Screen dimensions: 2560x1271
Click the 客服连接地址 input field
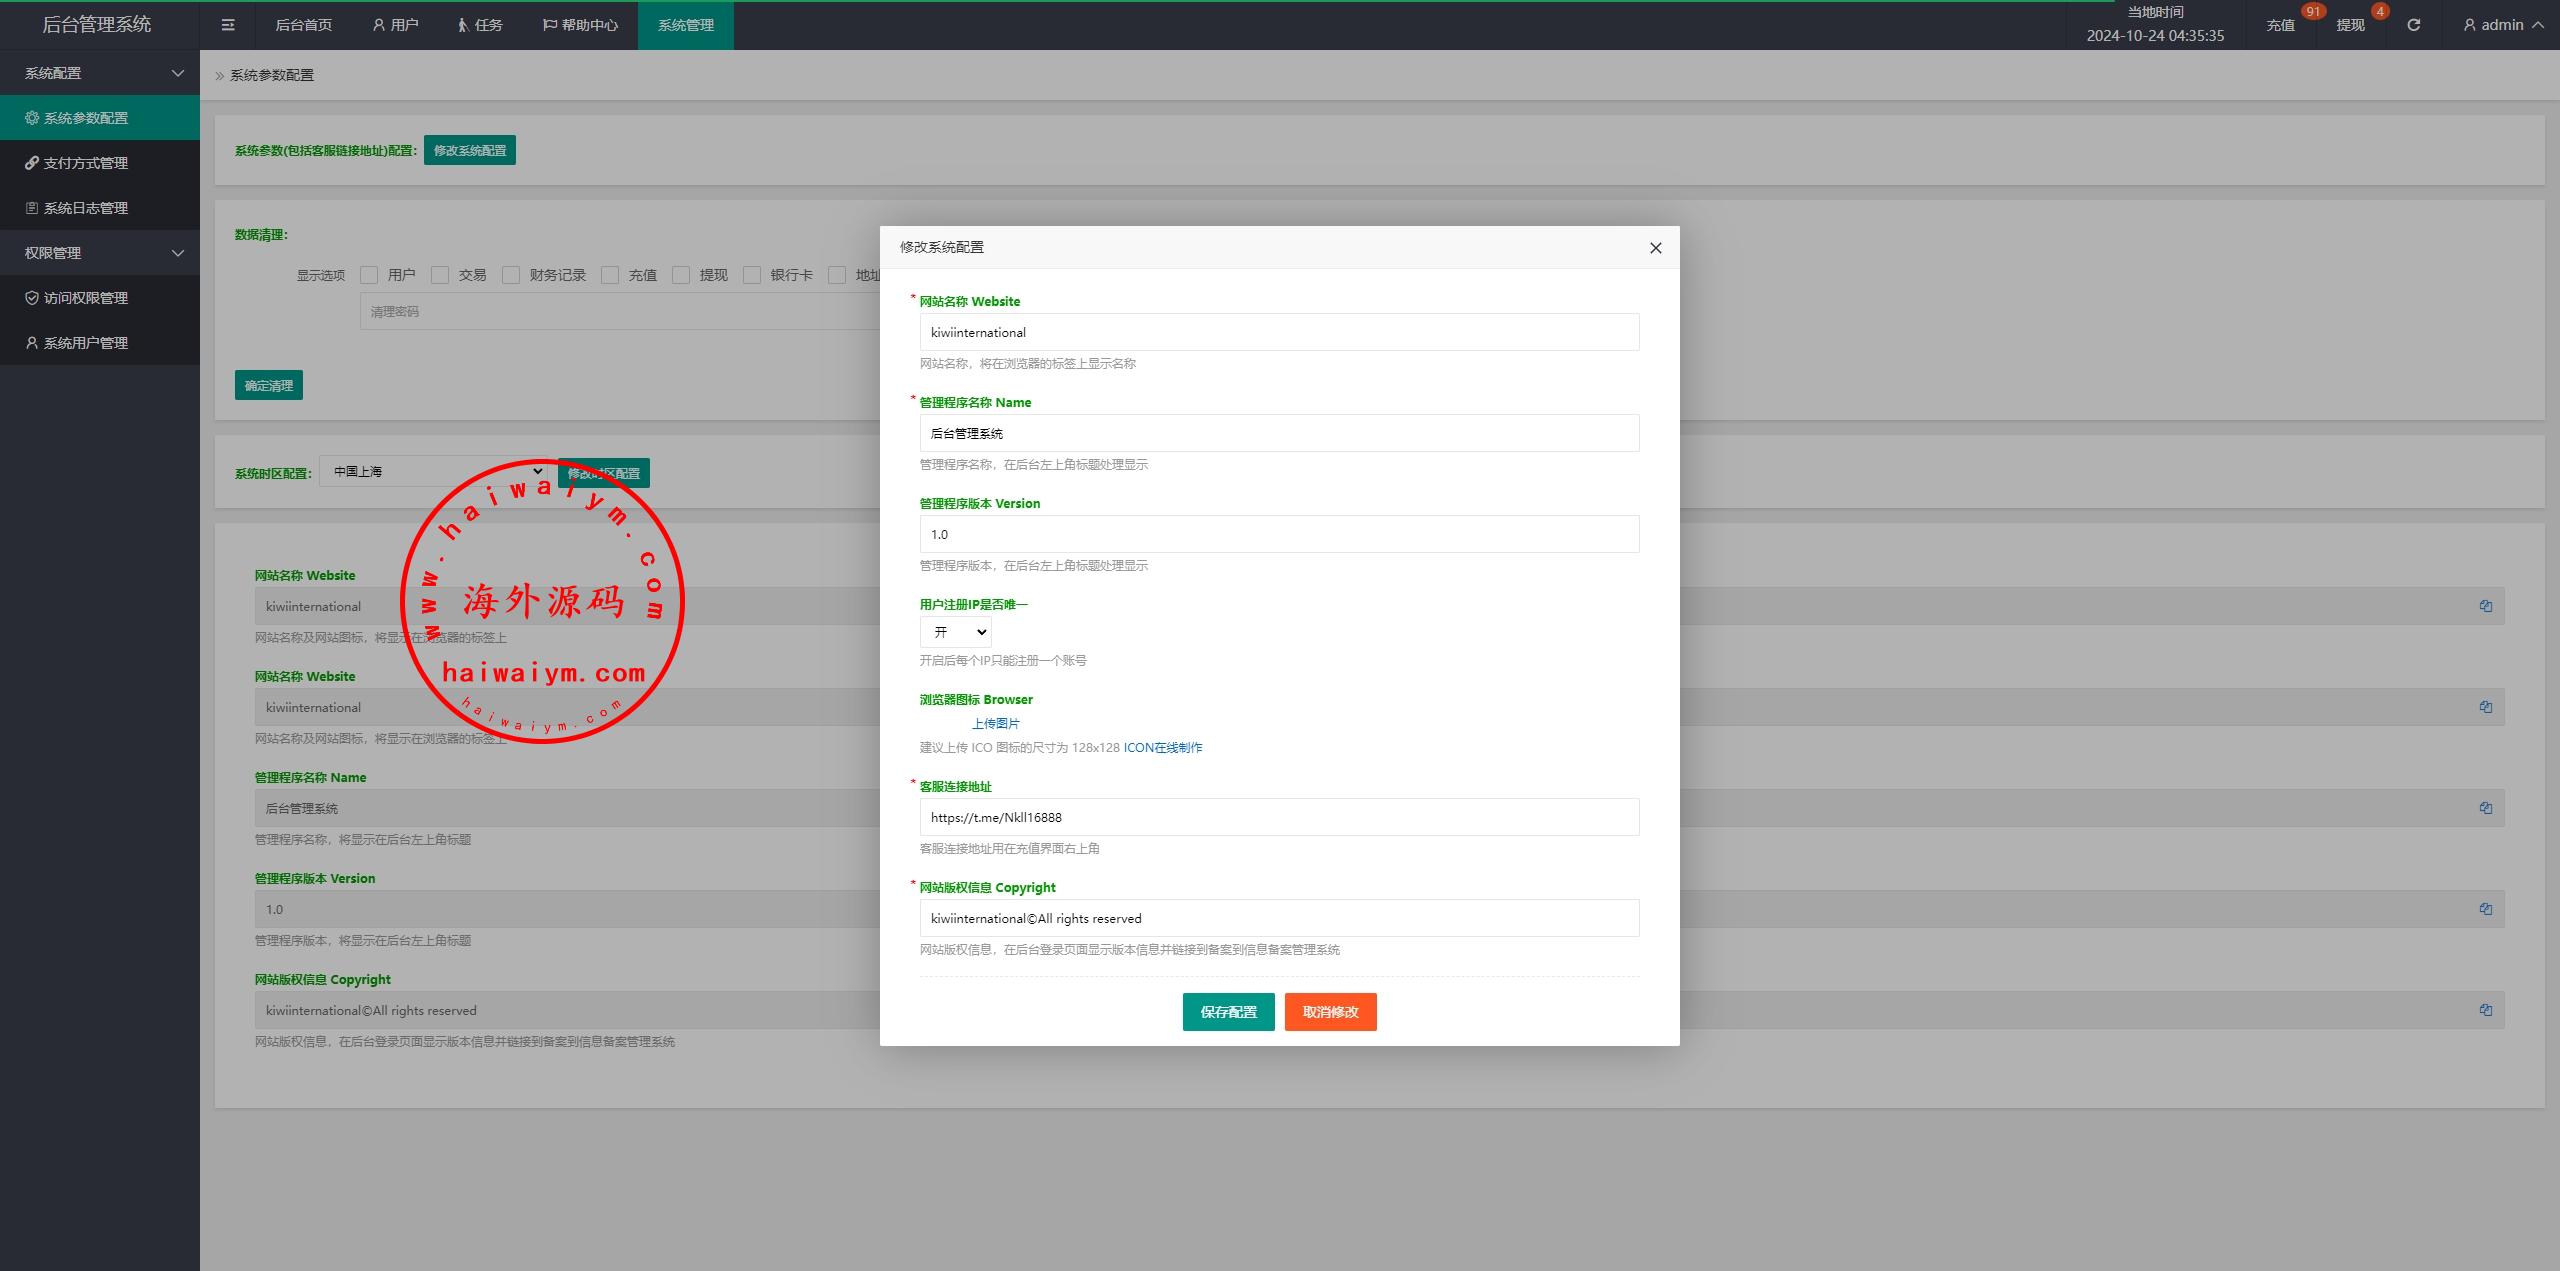click(x=1278, y=817)
